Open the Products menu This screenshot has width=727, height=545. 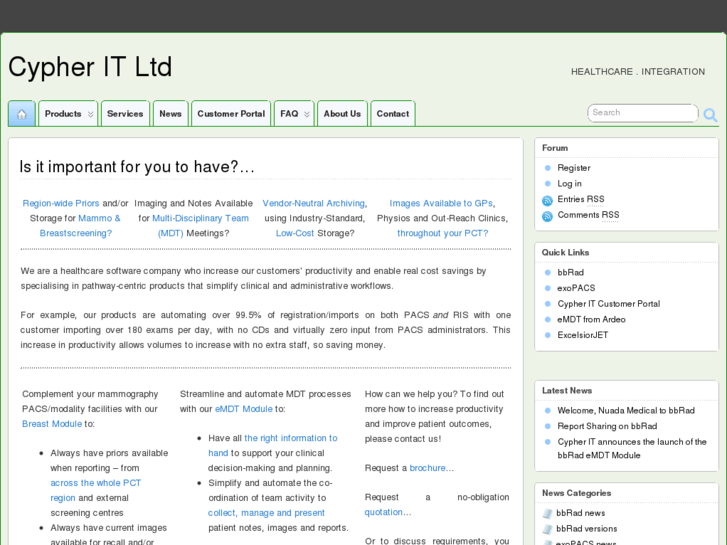click(68, 114)
